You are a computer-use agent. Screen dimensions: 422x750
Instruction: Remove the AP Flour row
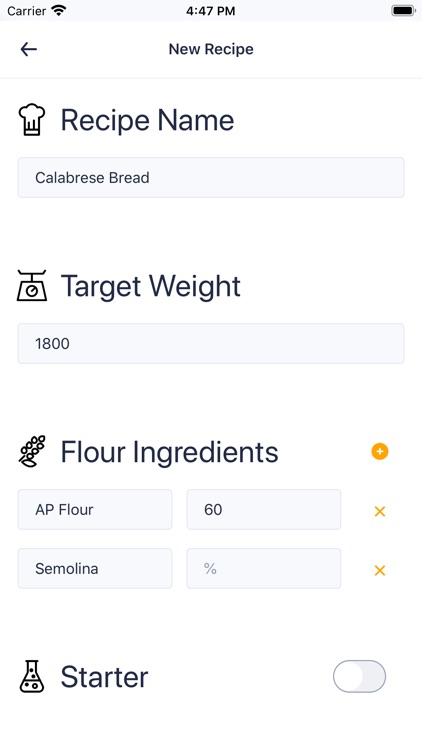coord(380,511)
